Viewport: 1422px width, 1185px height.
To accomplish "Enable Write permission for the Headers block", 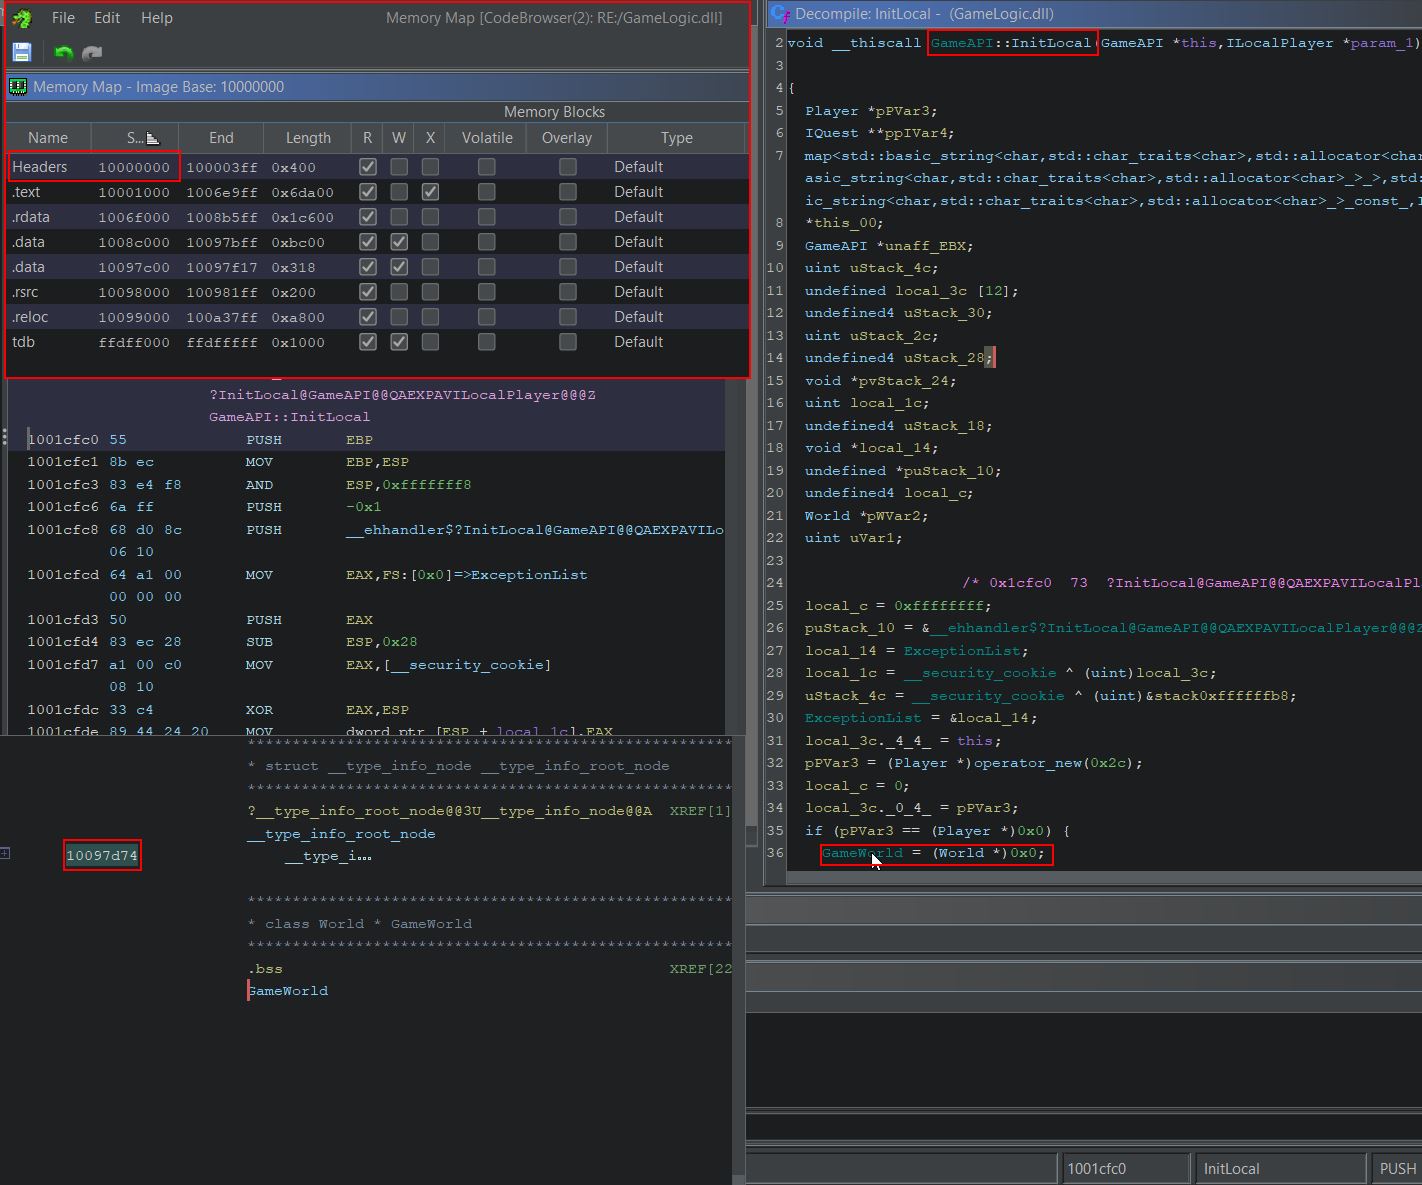I will click(x=399, y=167).
